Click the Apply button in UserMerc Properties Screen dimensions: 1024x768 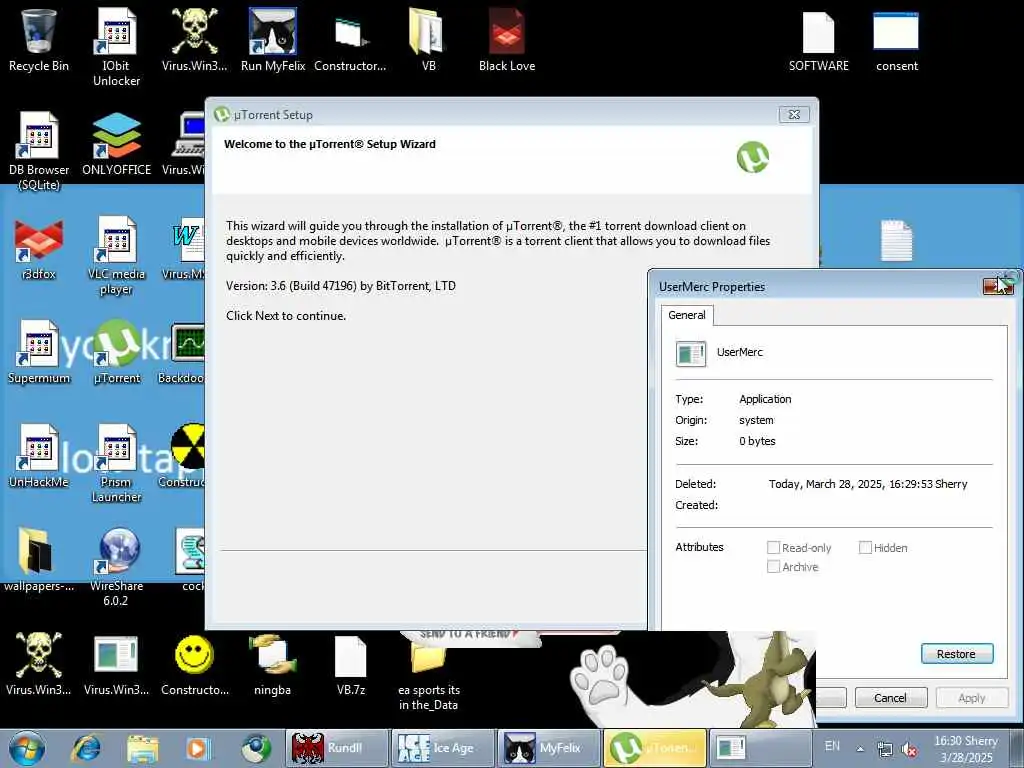(x=972, y=697)
